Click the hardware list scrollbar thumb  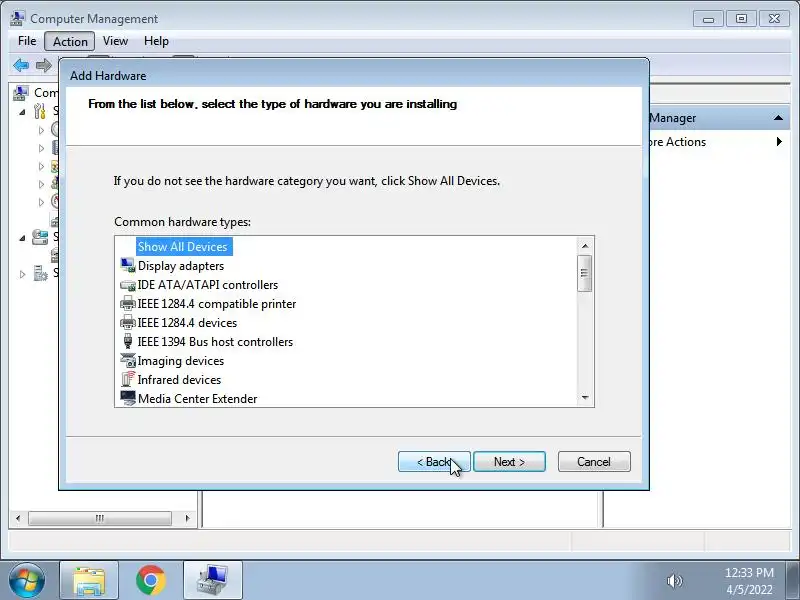pyautogui.click(x=585, y=273)
